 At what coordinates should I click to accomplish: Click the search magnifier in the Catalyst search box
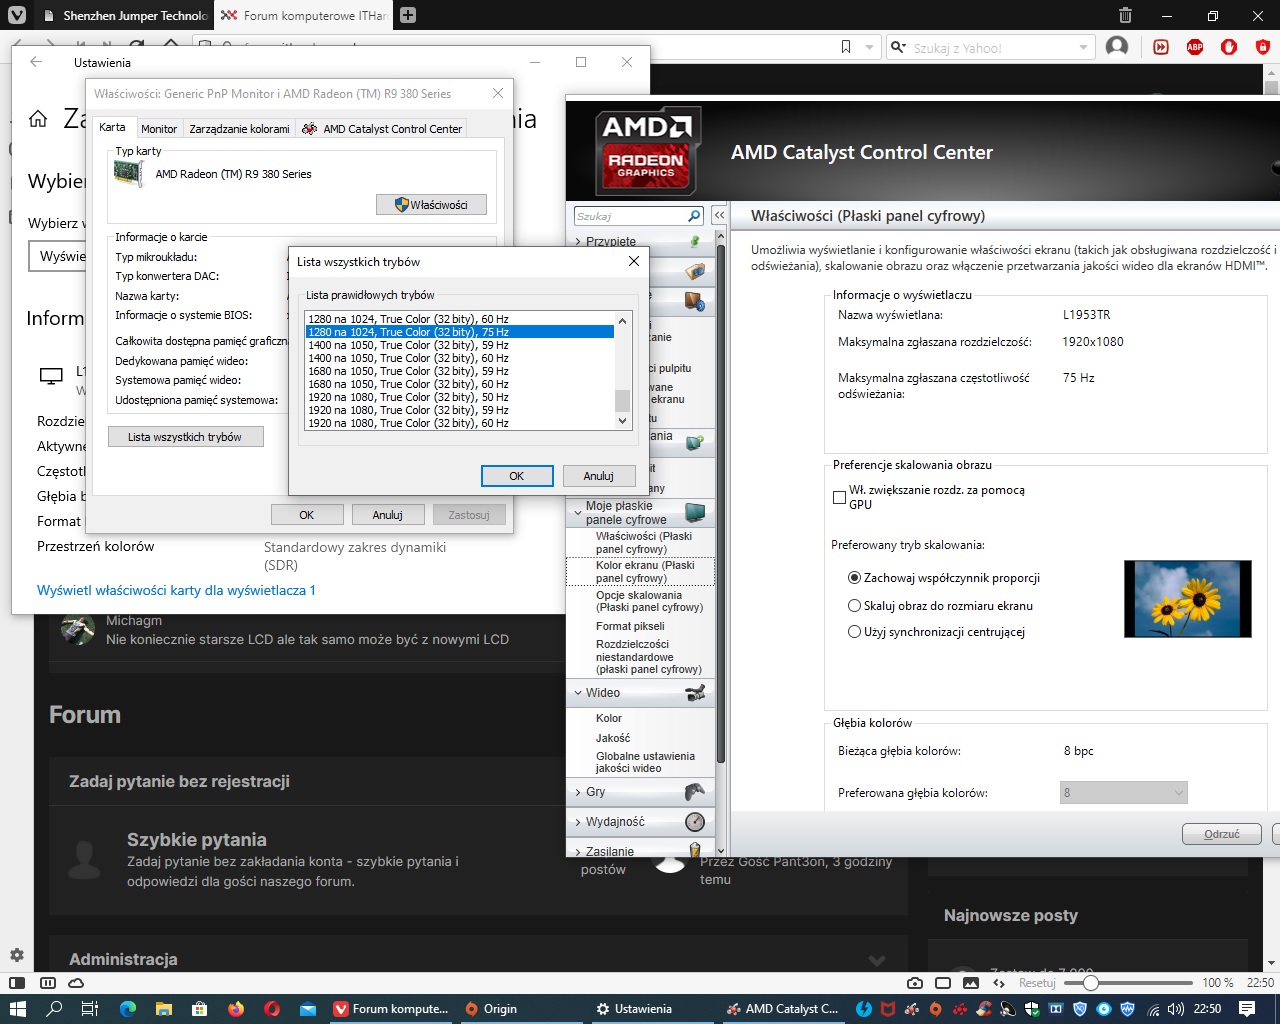click(x=694, y=216)
